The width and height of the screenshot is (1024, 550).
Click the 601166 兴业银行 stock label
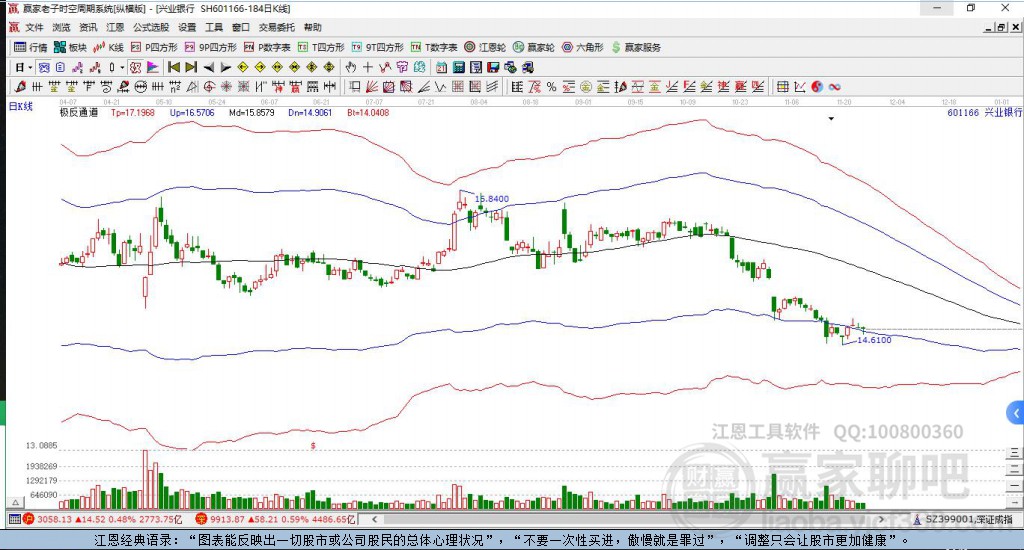[x=984, y=112]
